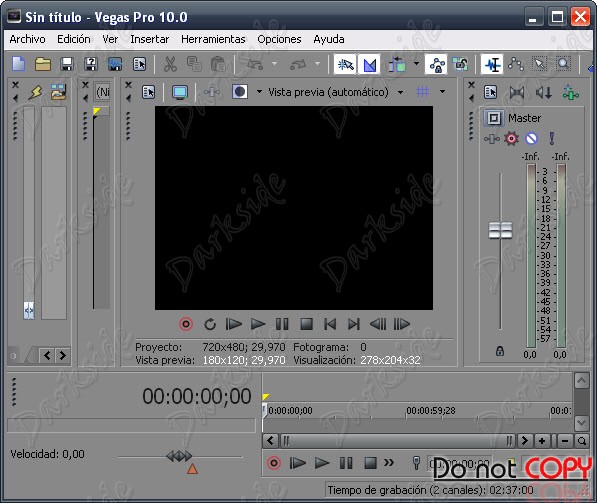Create a new project from toolbar

pos(18,64)
